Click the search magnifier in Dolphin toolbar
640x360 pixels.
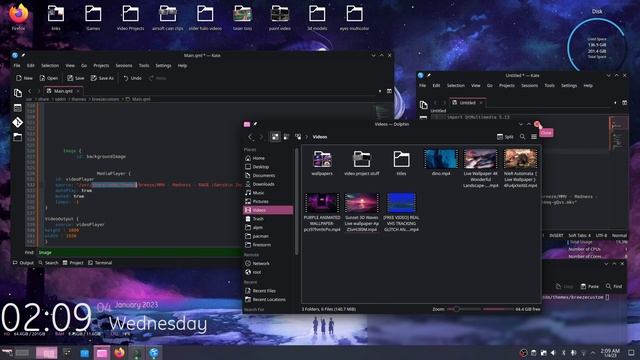pos(522,137)
